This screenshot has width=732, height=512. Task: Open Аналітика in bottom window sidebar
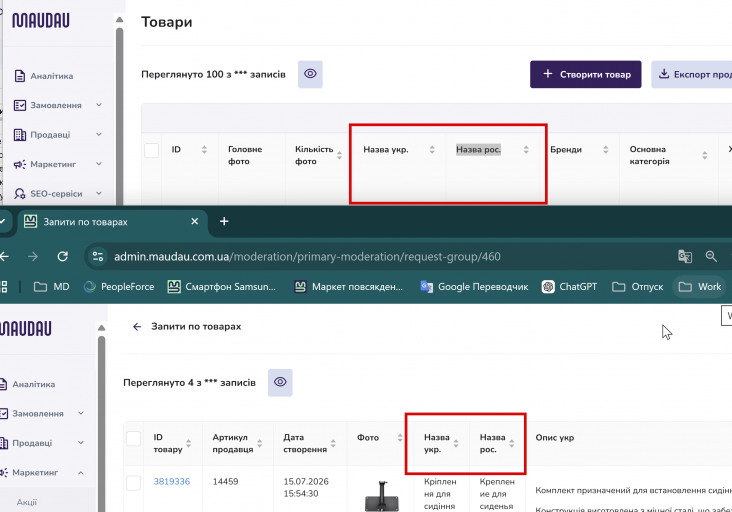click(x=28, y=384)
